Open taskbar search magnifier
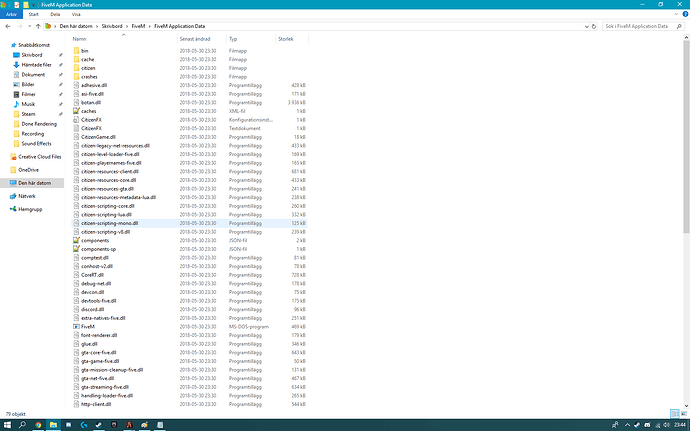The height and width of the screenshot is (431, 690). [x=22, y=425]
